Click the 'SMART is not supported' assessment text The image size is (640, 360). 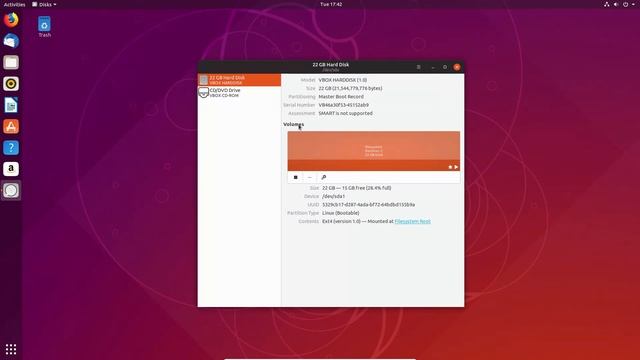click(x=345, y=113)
